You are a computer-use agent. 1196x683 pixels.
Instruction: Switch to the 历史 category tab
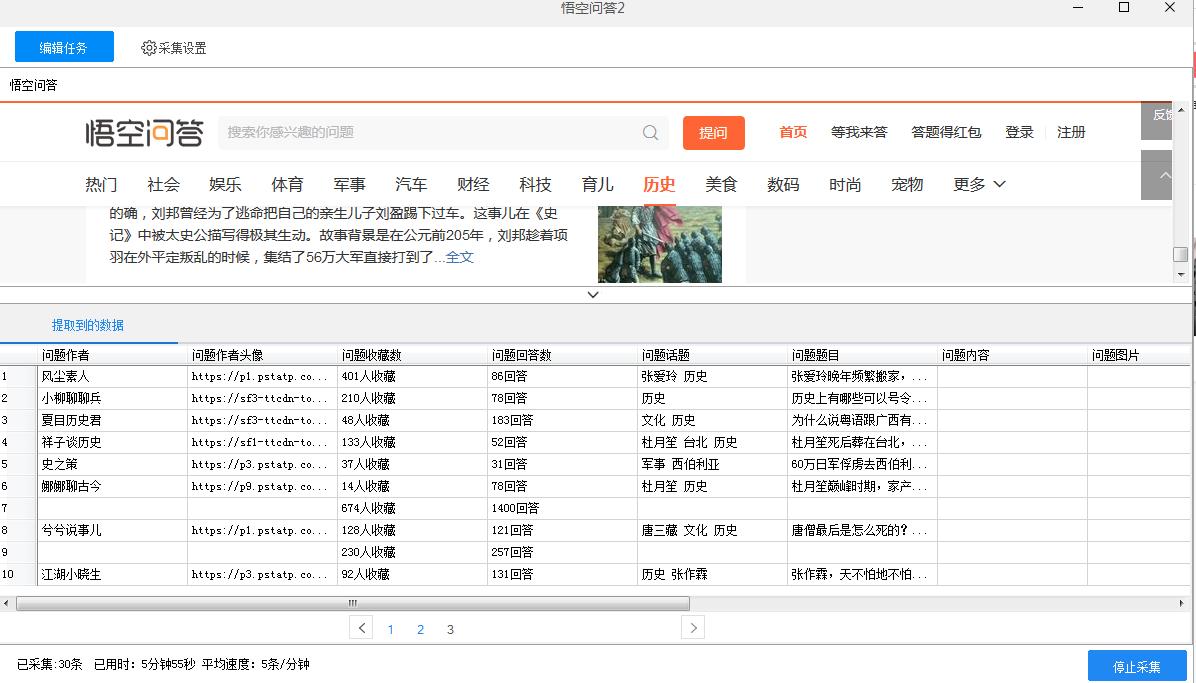click(658, 184)
